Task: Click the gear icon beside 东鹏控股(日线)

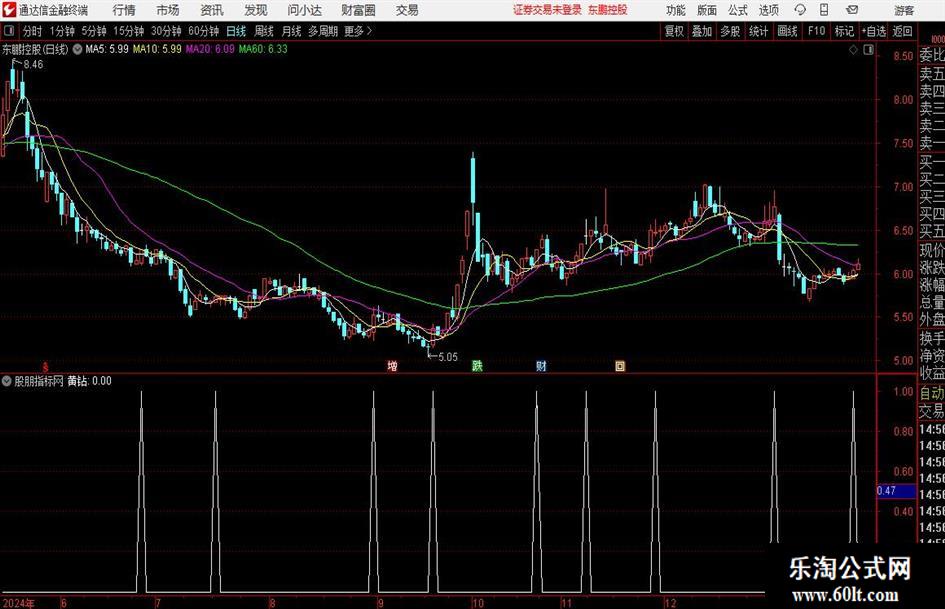Action: [x=77, y=49]
